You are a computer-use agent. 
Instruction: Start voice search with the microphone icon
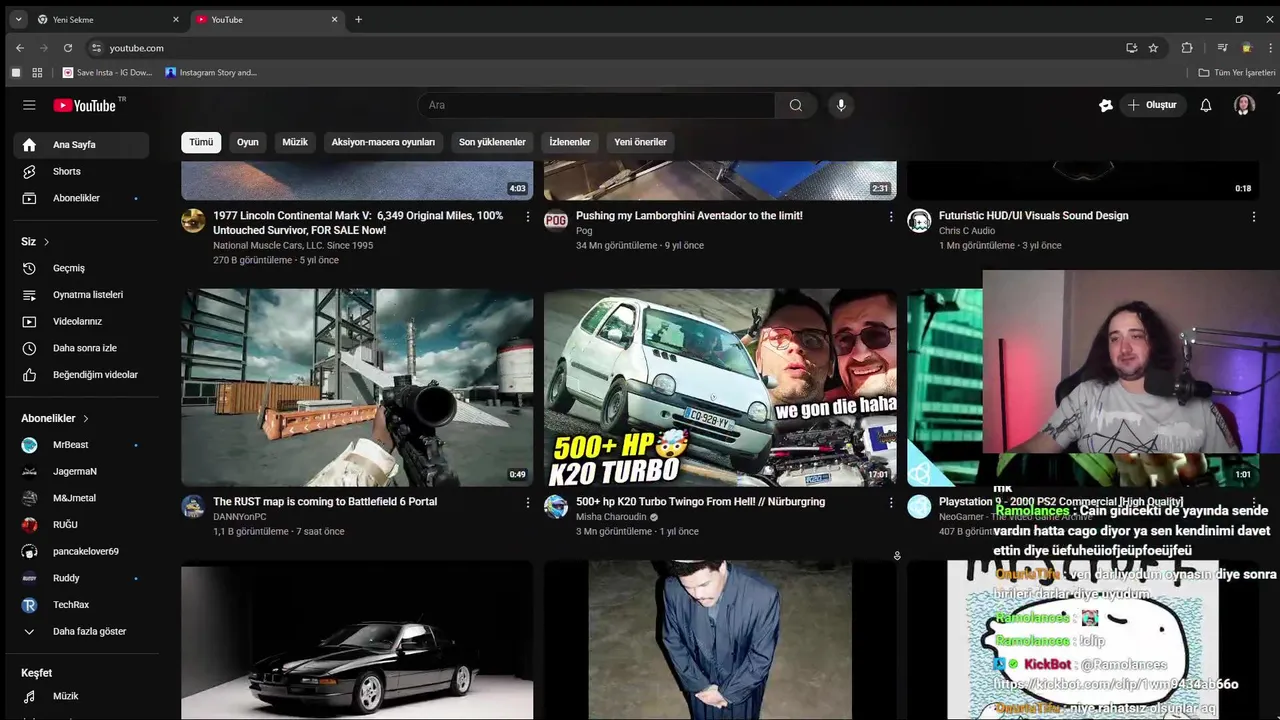[x=841, y=105]
